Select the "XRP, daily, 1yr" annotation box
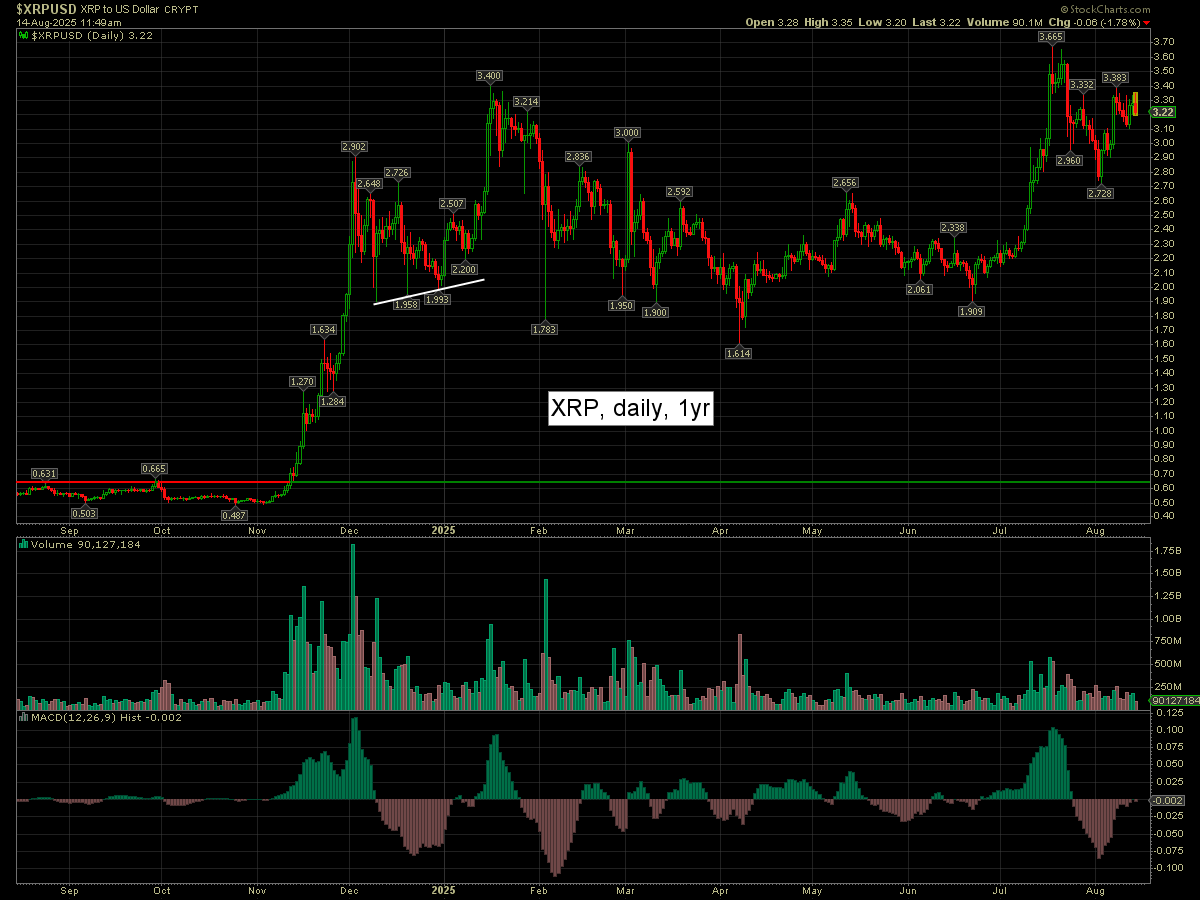 point(630,408)
